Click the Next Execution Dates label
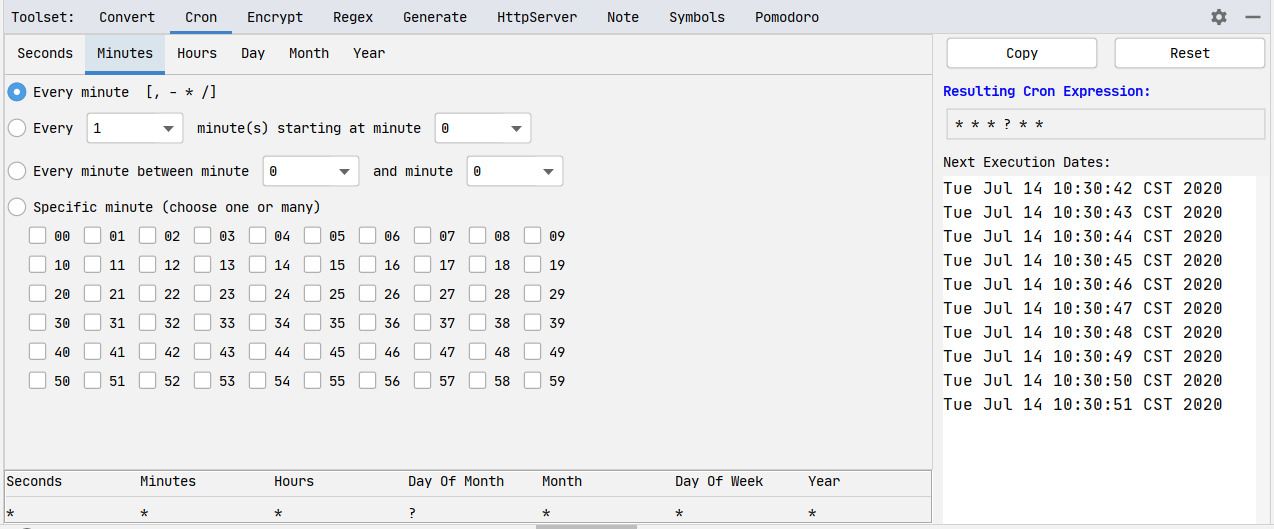Viewport: 1274px width, 529px height. (1027, 162)
